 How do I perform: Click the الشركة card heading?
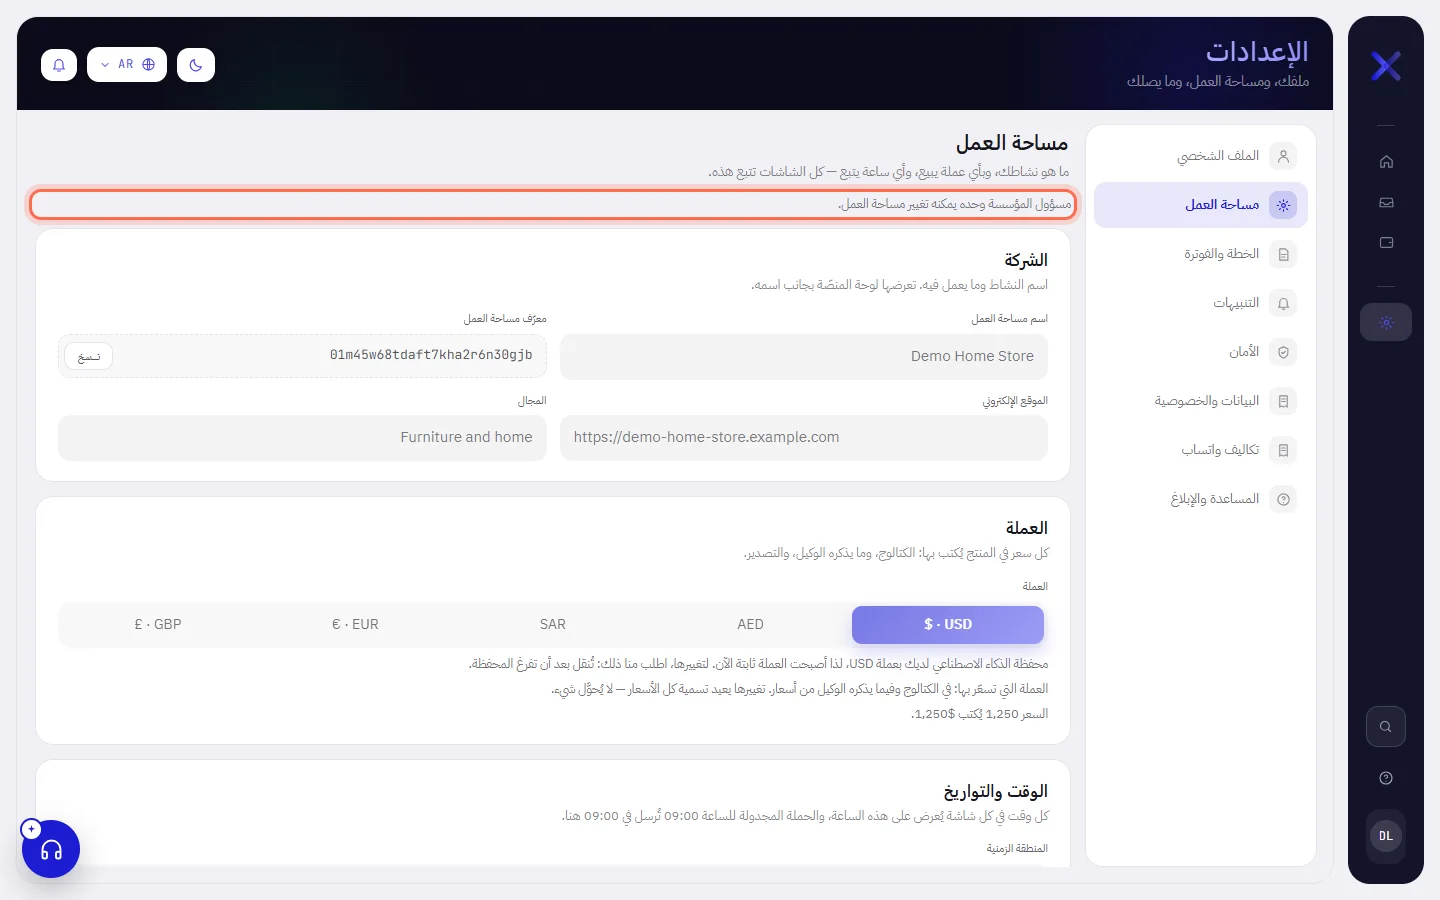[x=1026, y=260]
